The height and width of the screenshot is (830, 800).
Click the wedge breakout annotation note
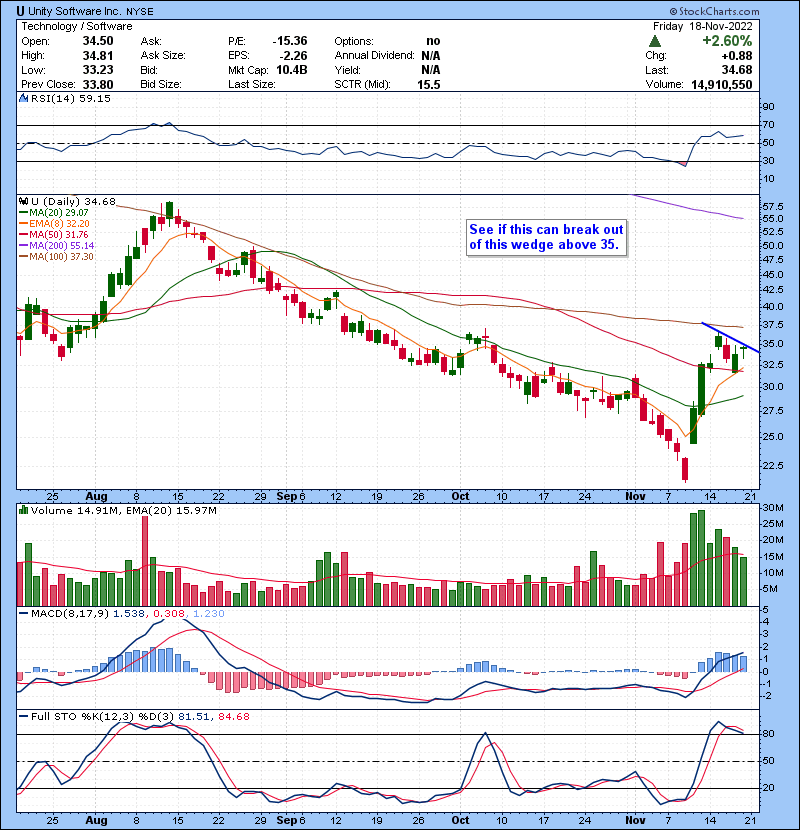(546, 237)
